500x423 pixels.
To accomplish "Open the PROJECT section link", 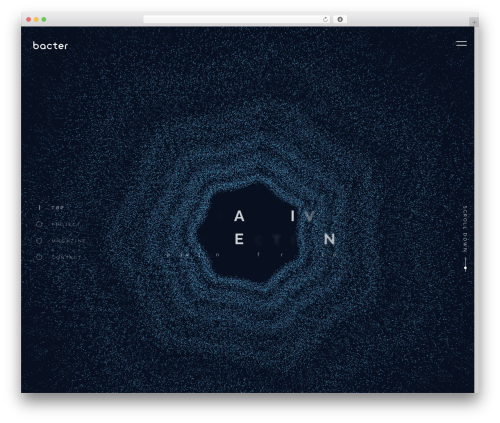I will coord(66,224).
